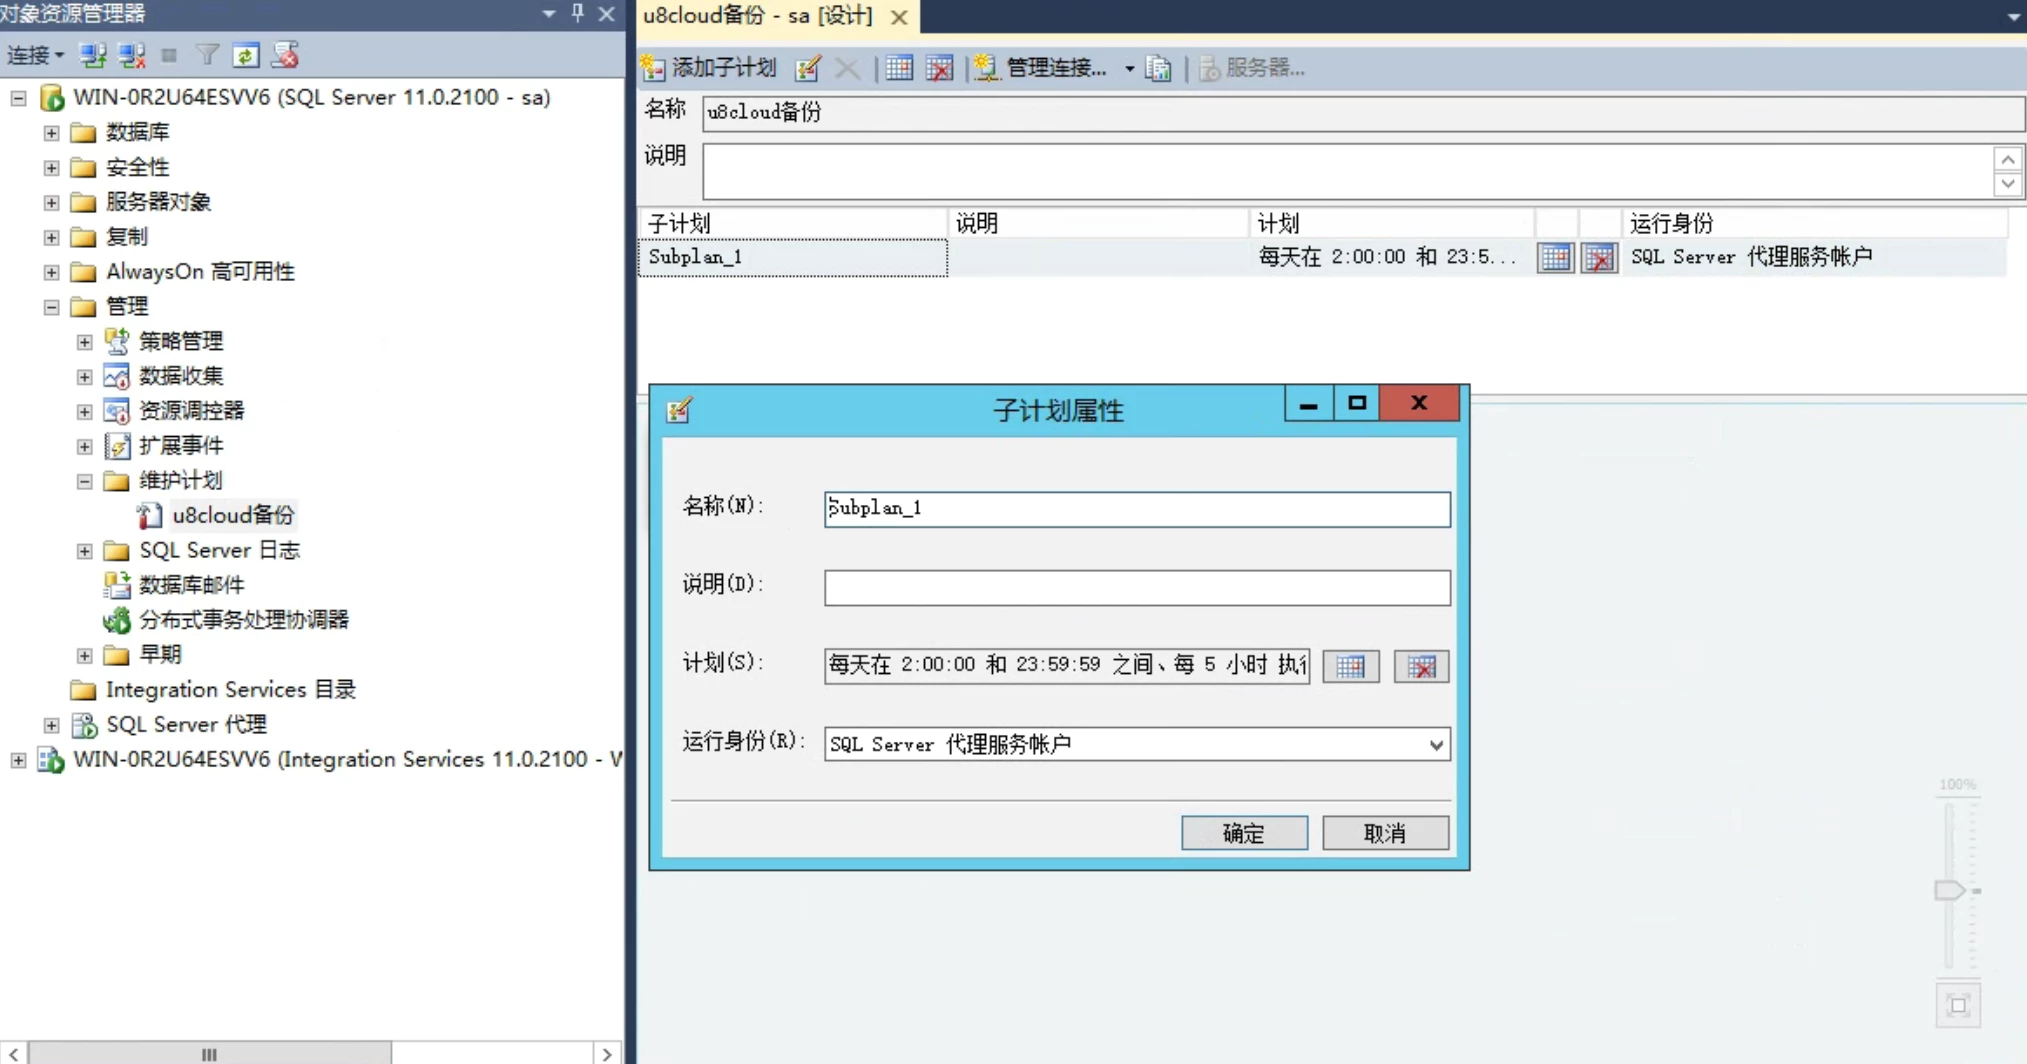Click remove schedule icon in subplan dialog

click(1420, 666)
